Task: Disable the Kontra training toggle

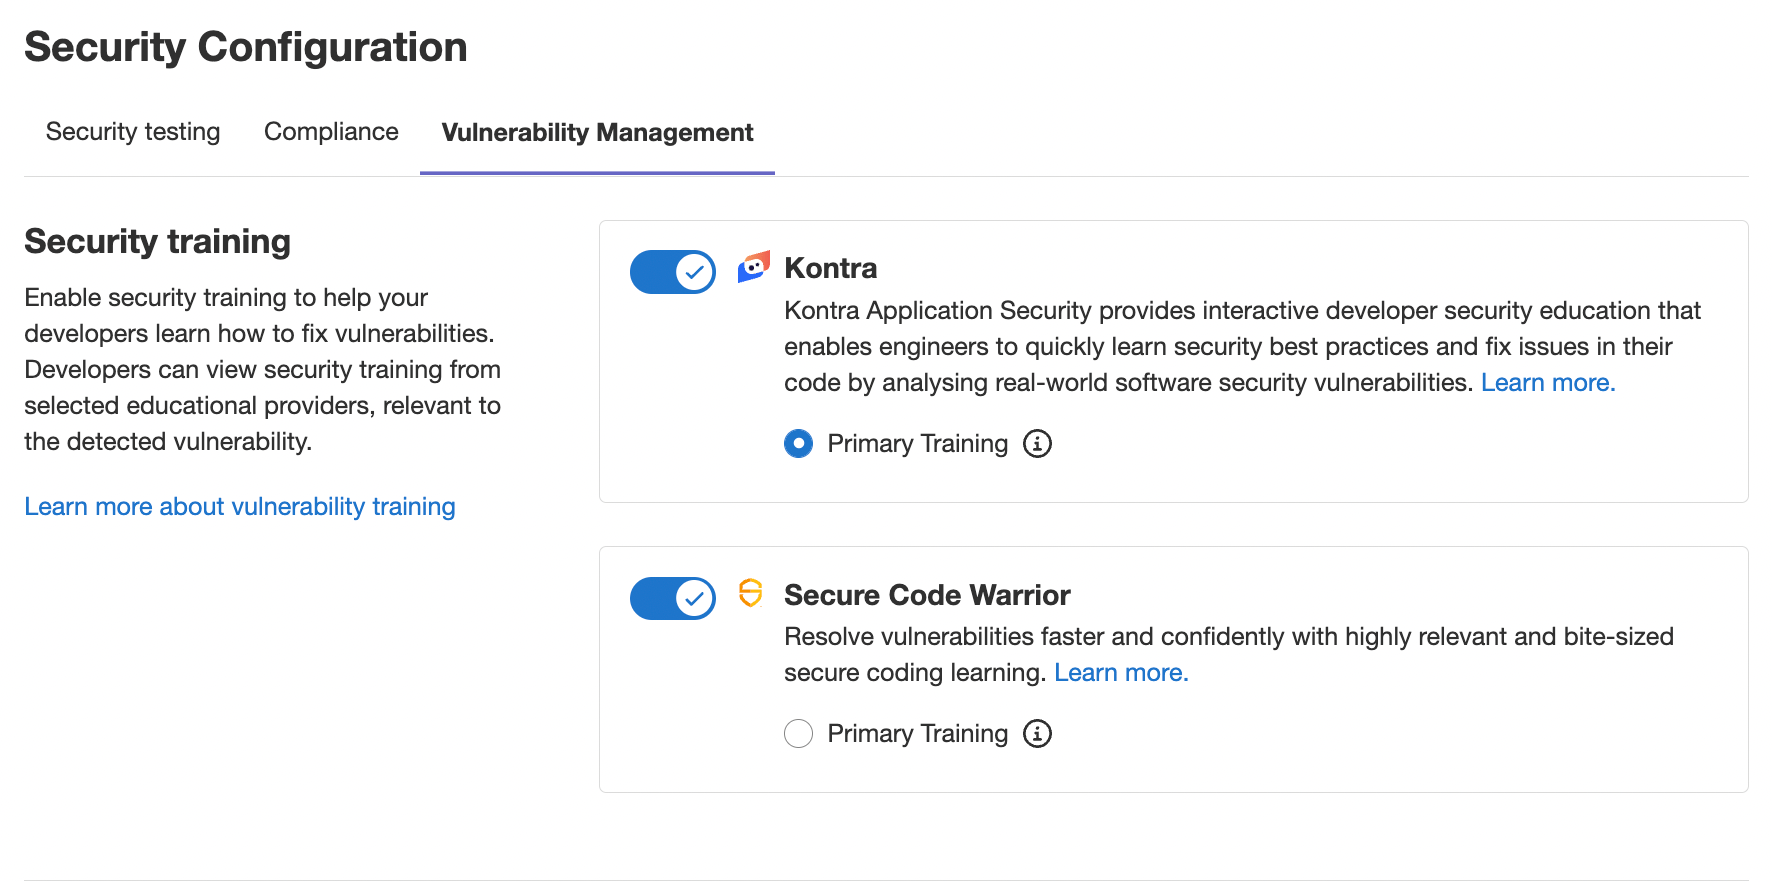Action: coord(672,272)
